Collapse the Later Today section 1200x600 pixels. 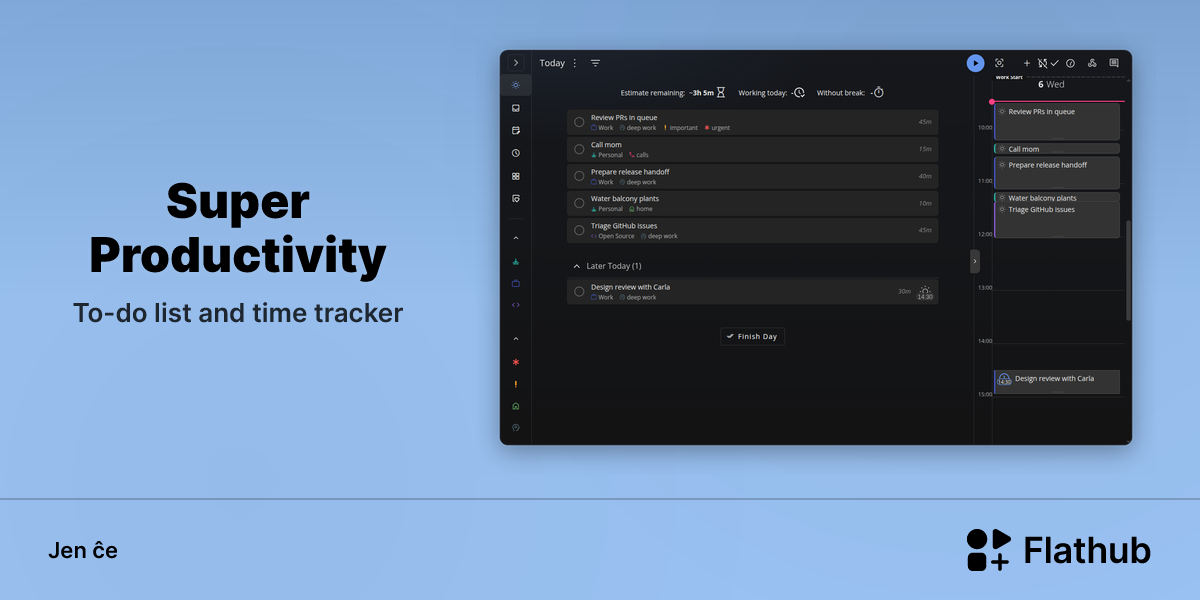(576, 266)
